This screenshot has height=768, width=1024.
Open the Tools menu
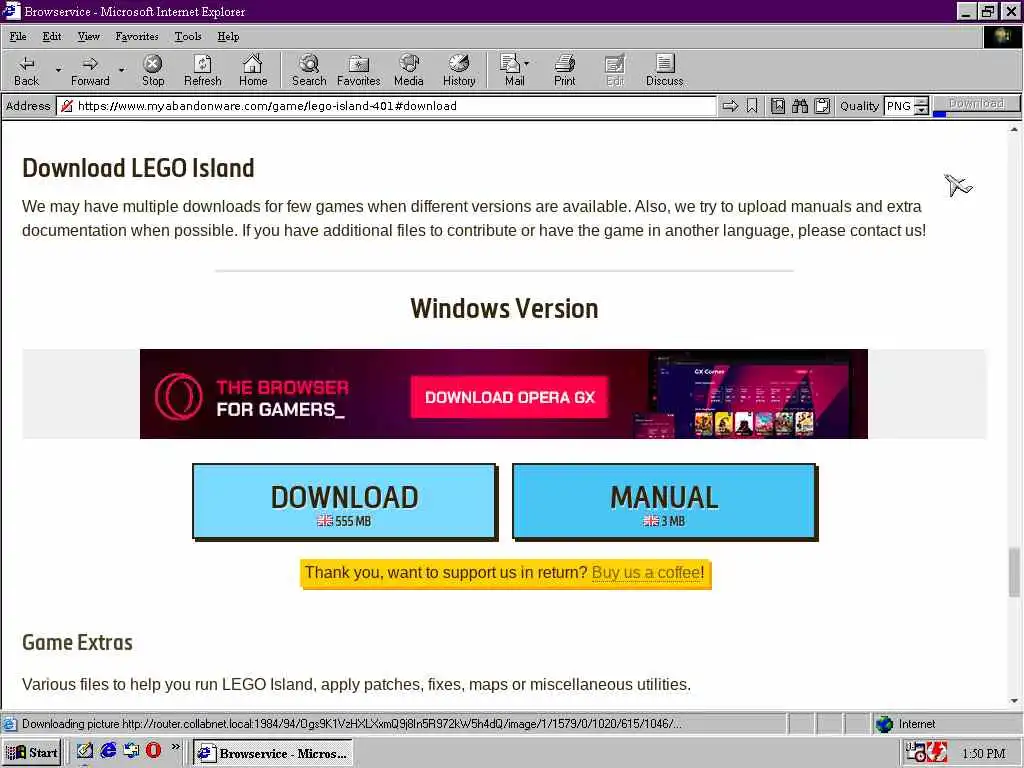188,37
